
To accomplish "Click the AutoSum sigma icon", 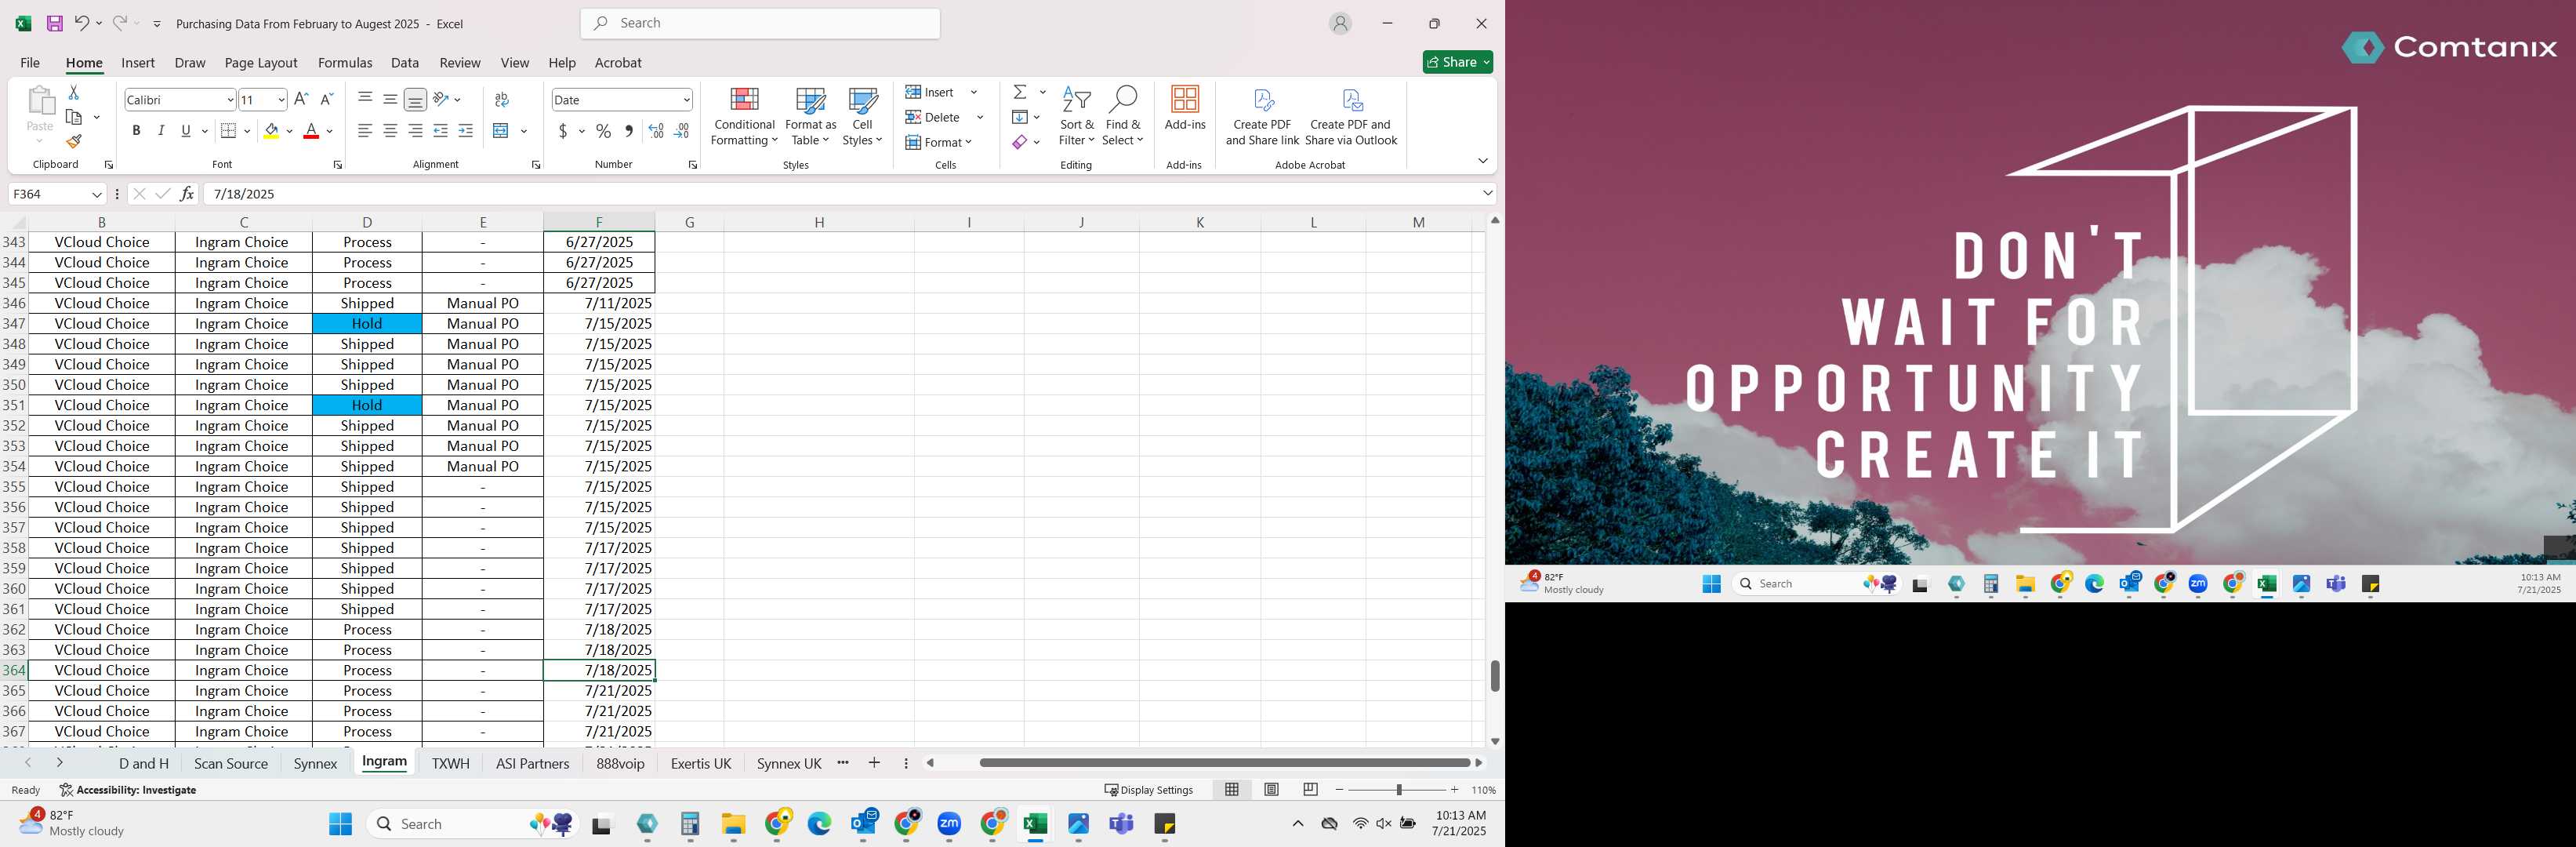I will click(x=1020, y=92).
